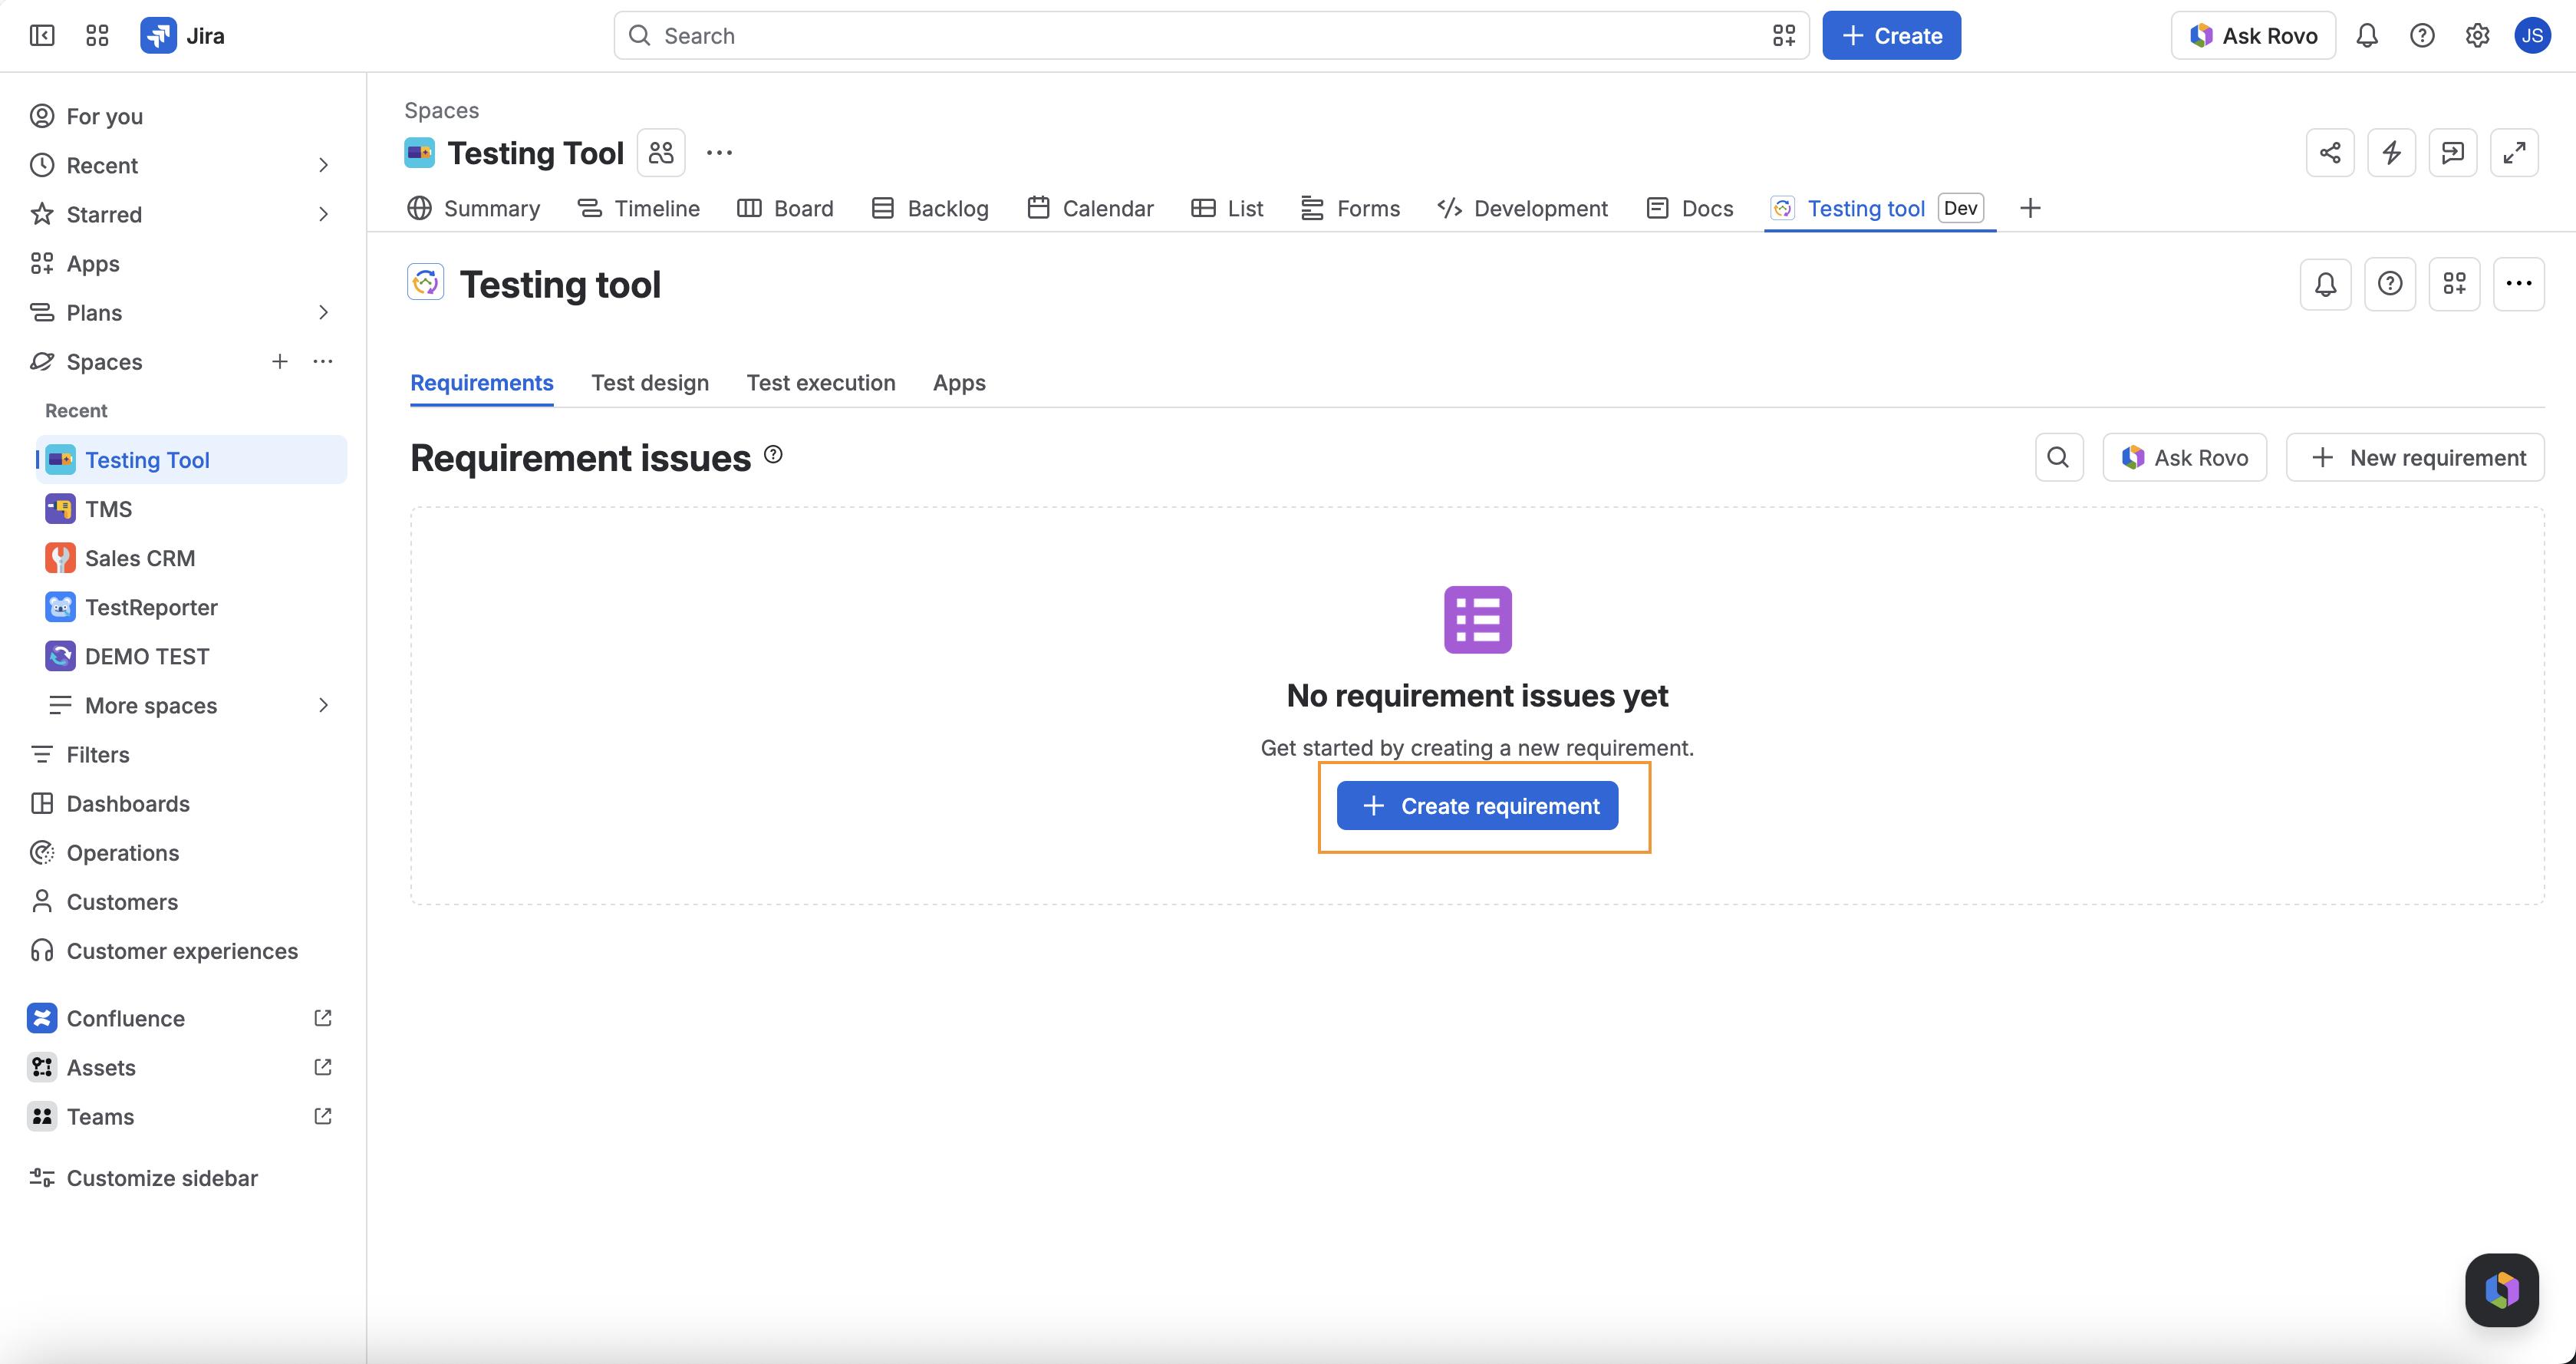This screenshot has height=1364, width=2576.
Task: Open the Backlog tab
Action: (x=929, y=208)
